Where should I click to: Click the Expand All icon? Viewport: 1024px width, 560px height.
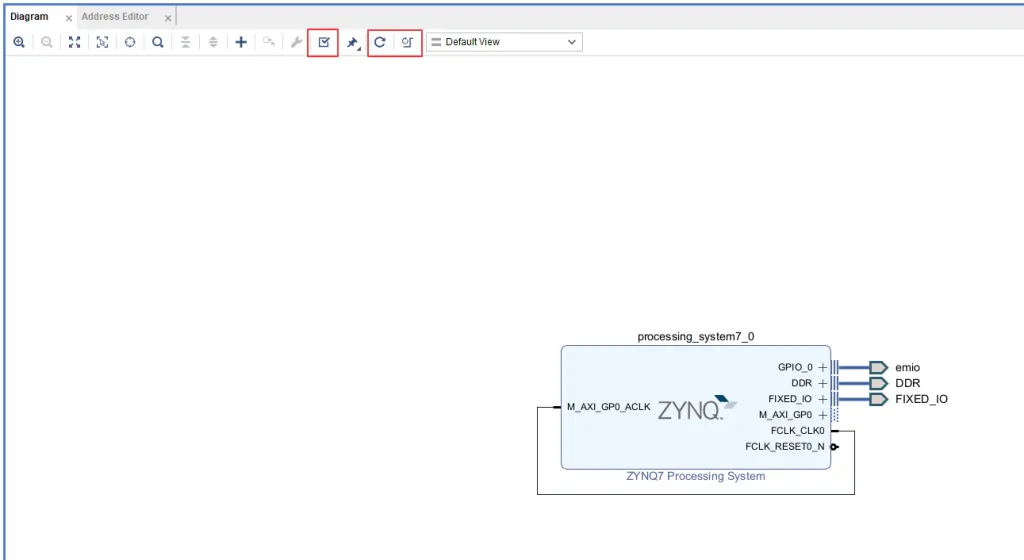[213, 42]
